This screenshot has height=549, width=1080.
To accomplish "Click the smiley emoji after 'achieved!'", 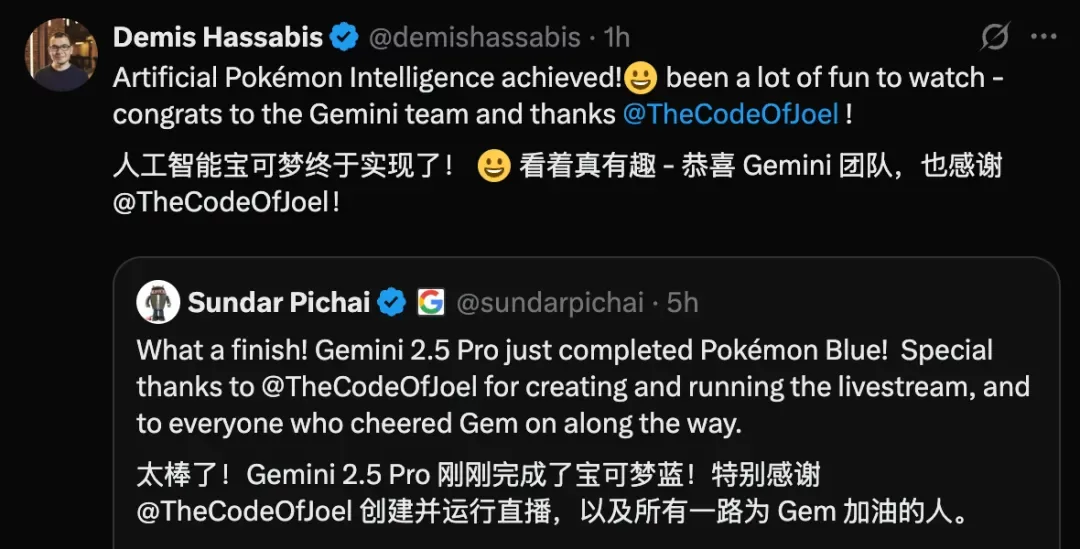I will (x=641, y=78).
